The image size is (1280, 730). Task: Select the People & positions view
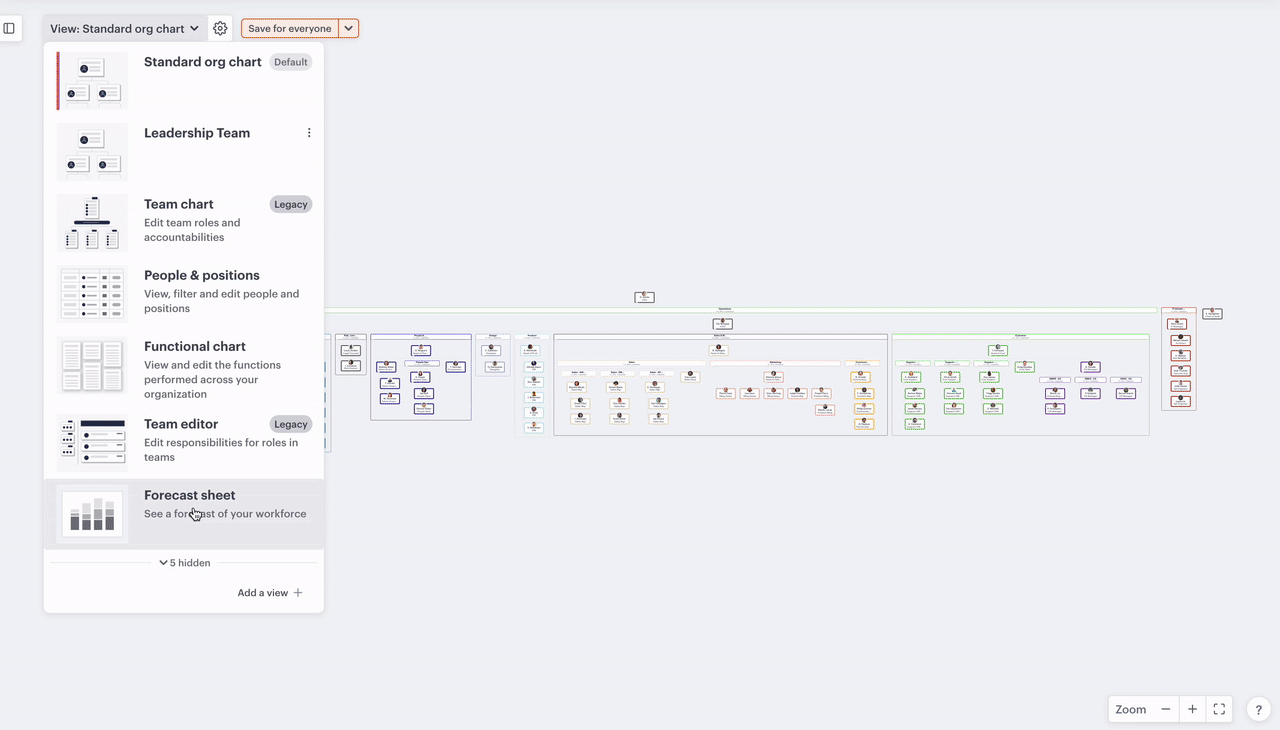coord(201,276)
